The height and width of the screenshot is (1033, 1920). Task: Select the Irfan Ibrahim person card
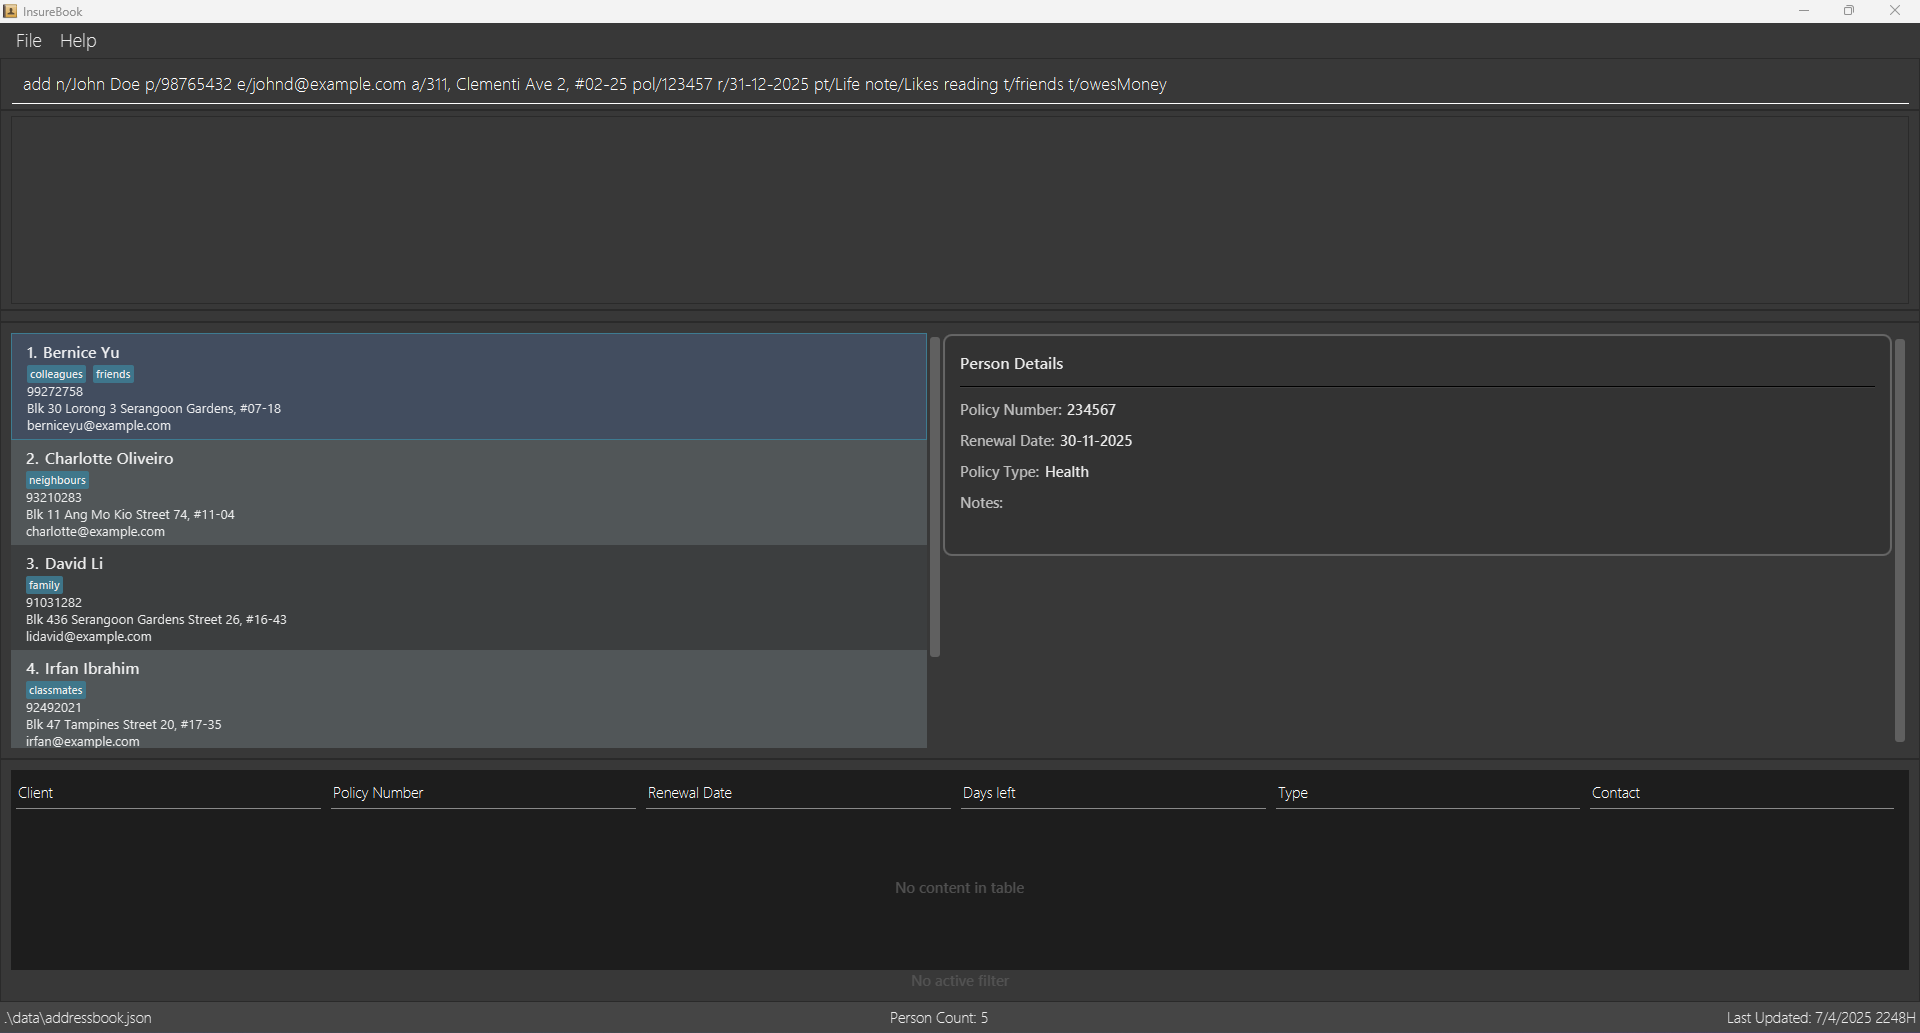pos(469,700)
